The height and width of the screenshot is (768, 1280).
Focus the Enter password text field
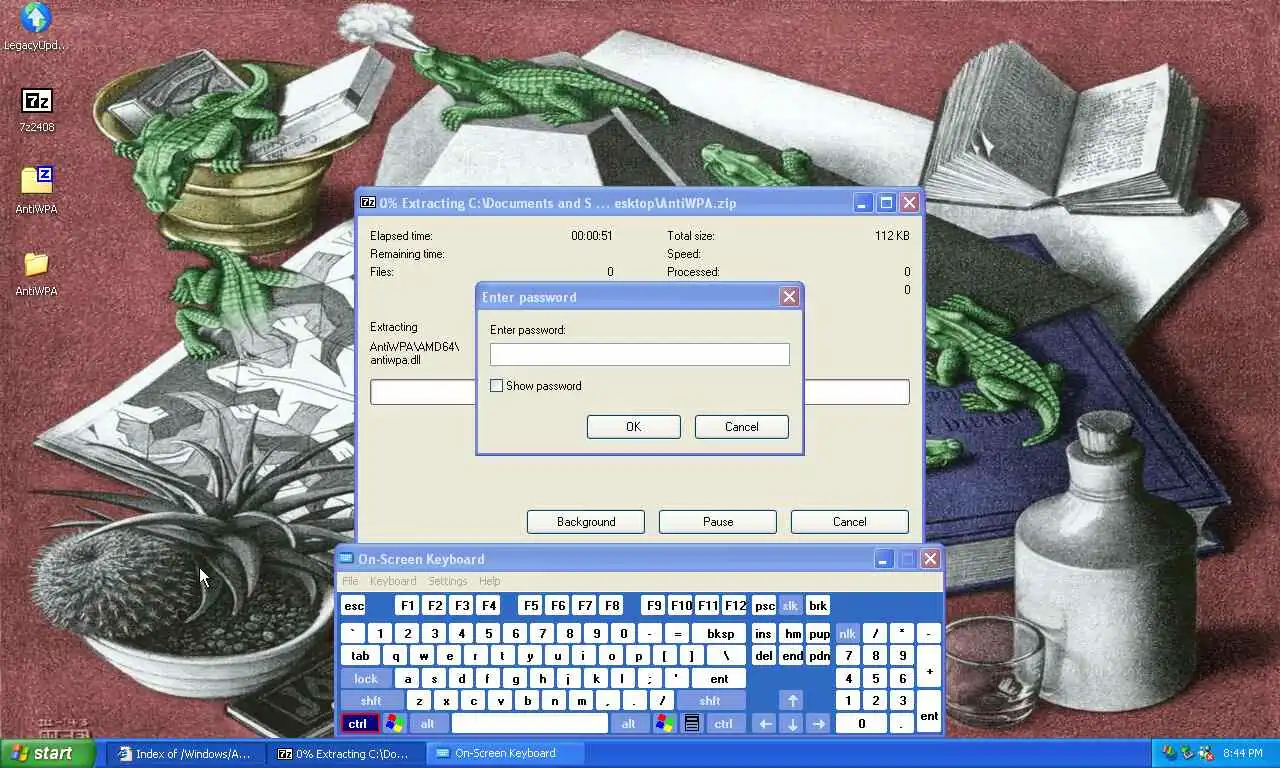(640, 354)
